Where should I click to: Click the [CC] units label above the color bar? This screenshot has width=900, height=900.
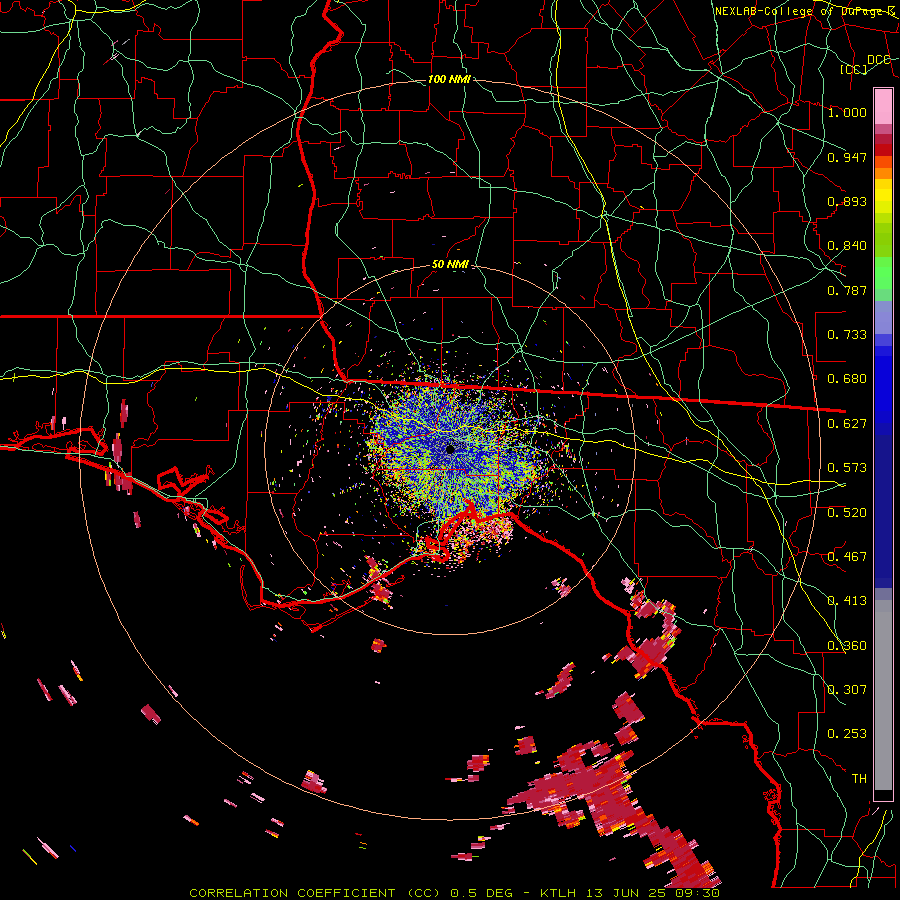[854, 69]
